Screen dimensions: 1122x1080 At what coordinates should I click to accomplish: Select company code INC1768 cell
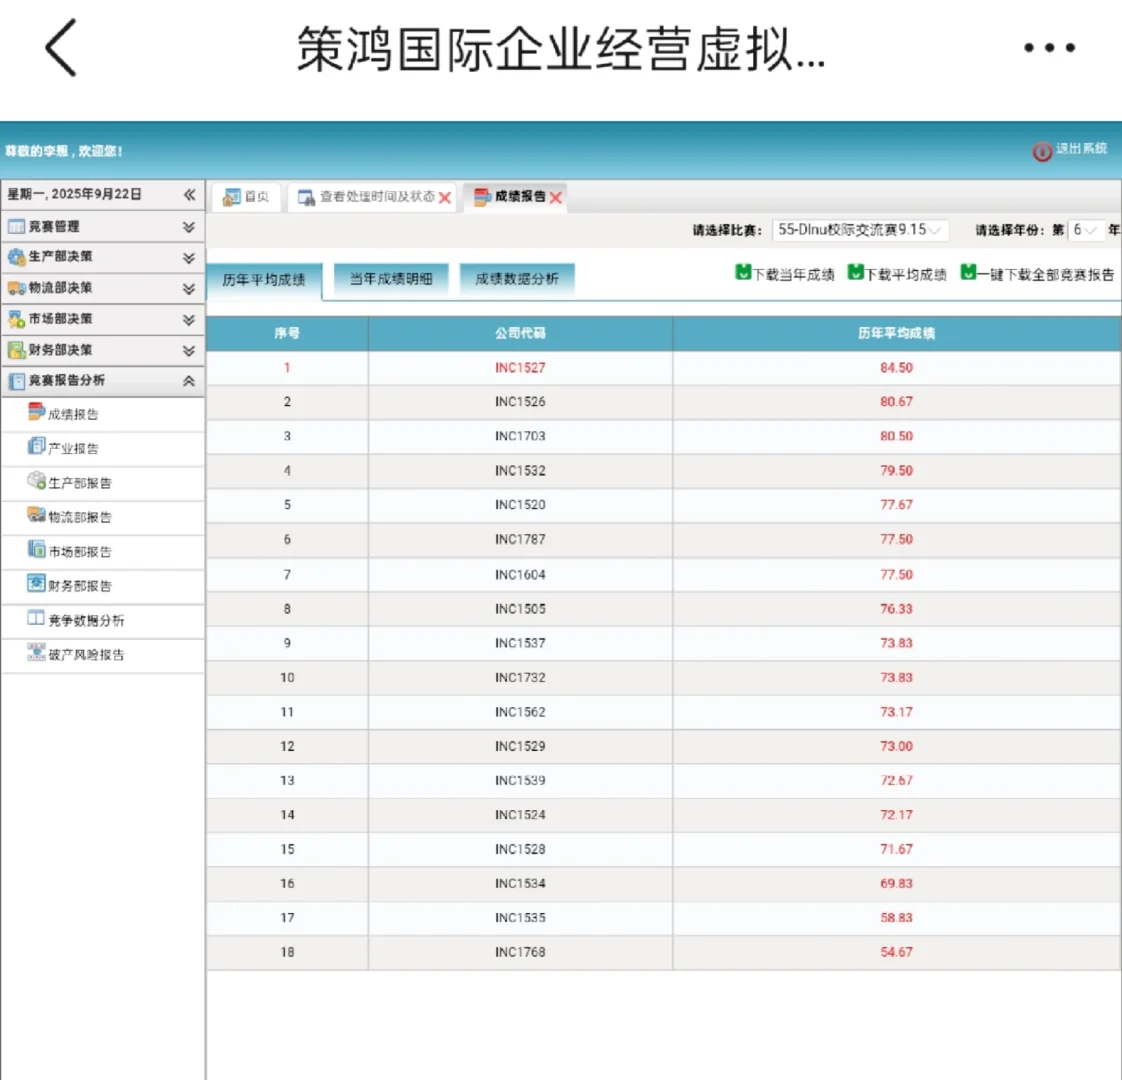(x=520, y=953)
